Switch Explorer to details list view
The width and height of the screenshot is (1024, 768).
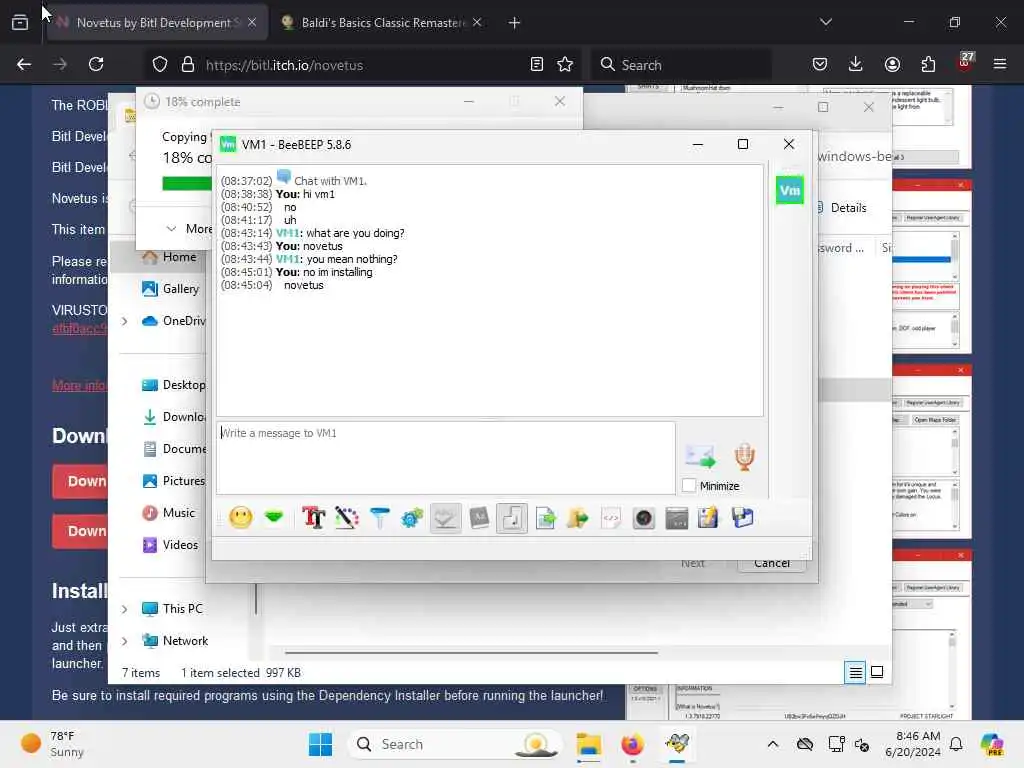(855, 672)
